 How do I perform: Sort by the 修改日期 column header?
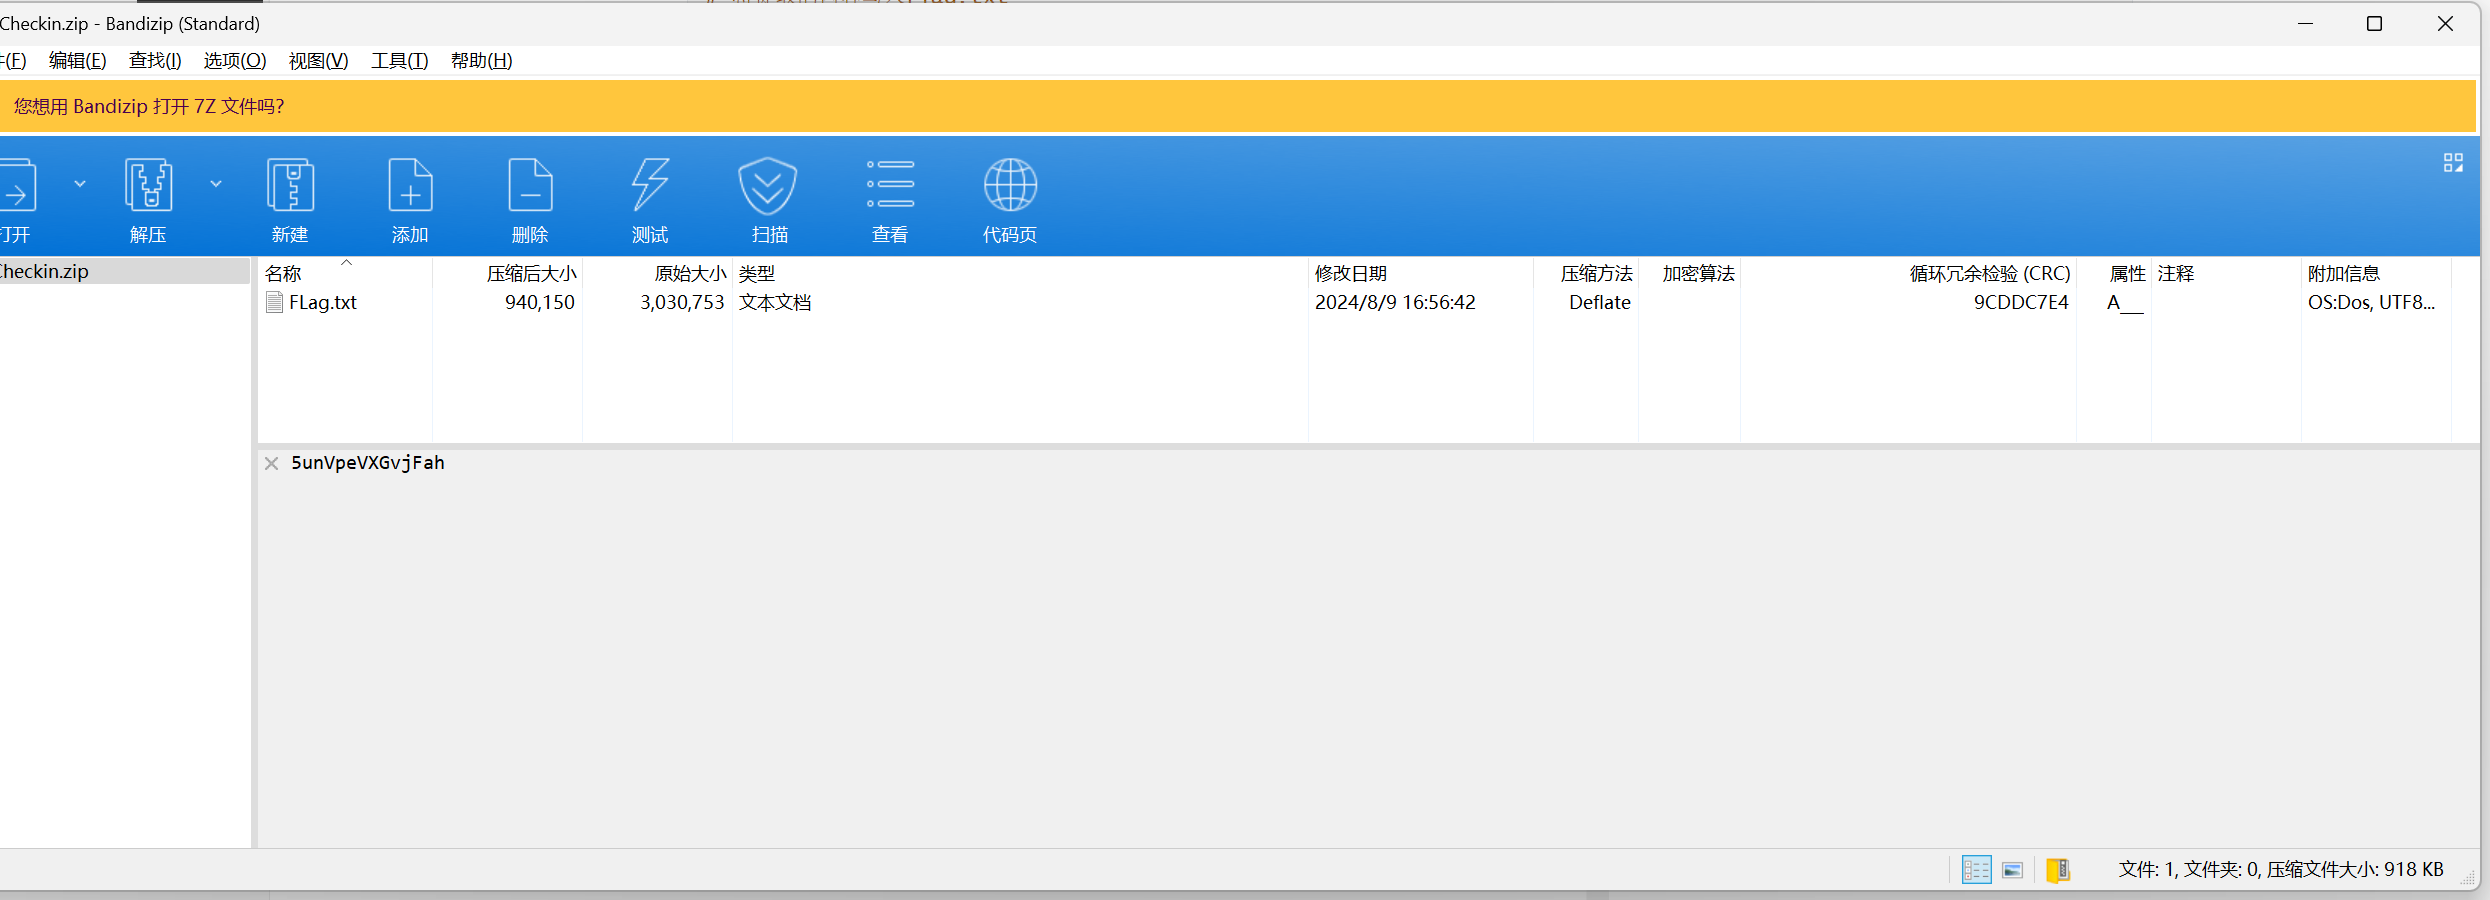tap(1420, 273)
